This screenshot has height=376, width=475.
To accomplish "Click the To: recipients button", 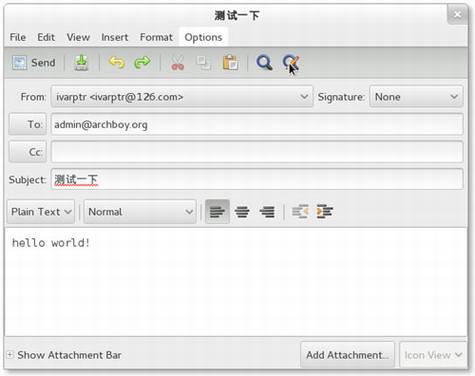I will point(27,124).
